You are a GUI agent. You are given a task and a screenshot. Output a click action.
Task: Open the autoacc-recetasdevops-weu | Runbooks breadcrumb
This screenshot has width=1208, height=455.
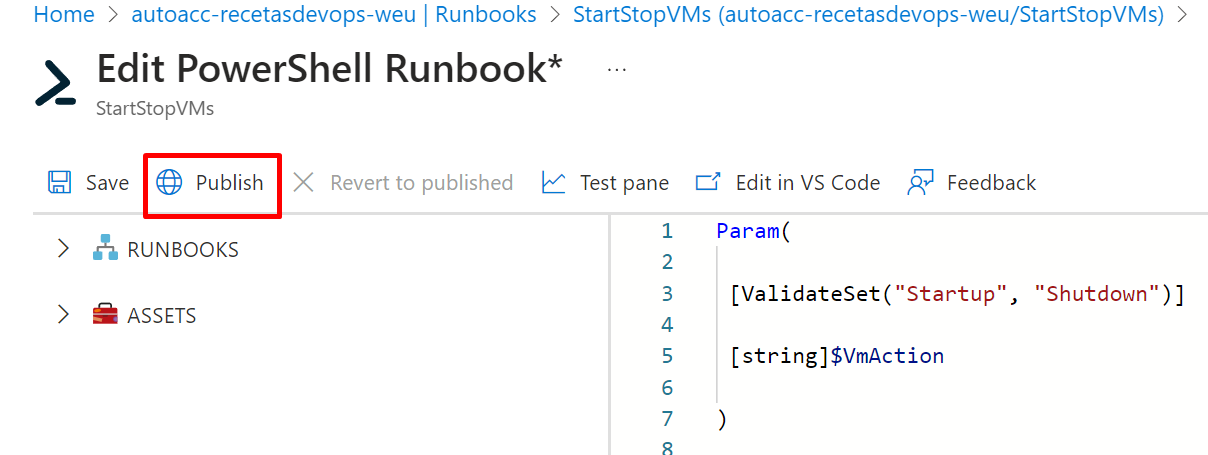click(x=334, y=15)
